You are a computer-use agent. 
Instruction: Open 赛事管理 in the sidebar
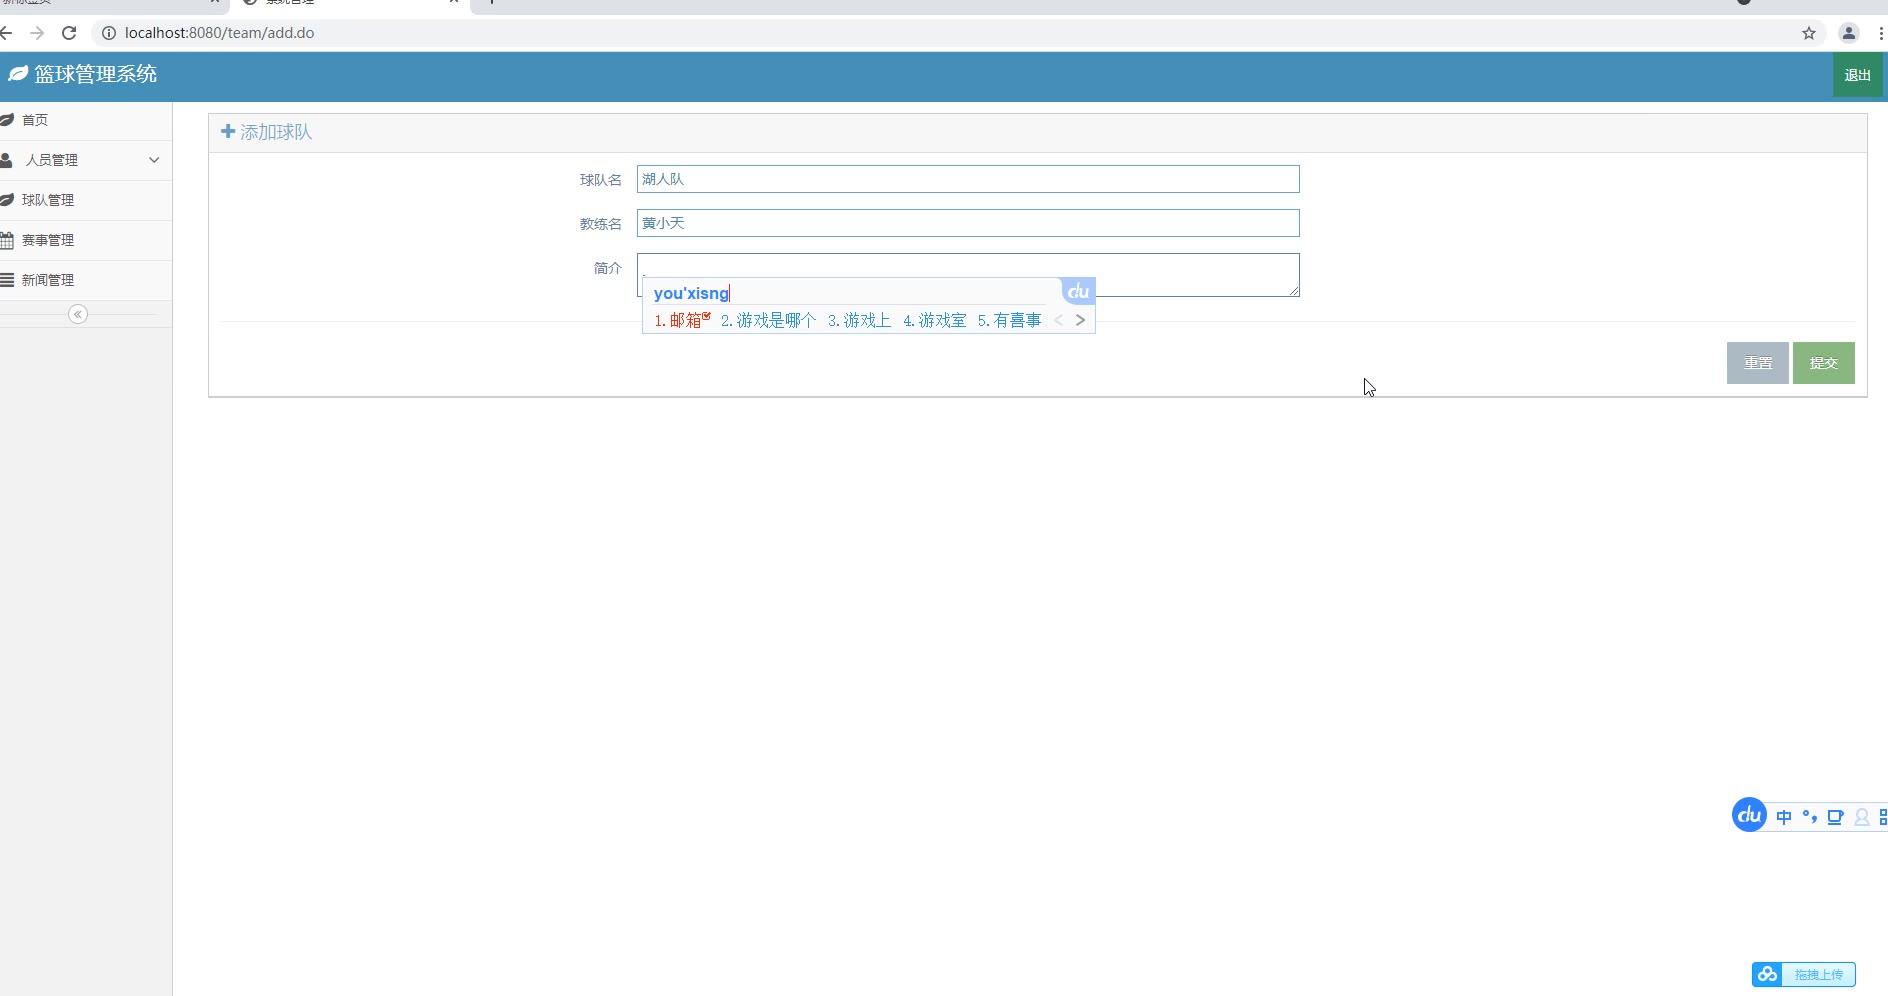86,240
